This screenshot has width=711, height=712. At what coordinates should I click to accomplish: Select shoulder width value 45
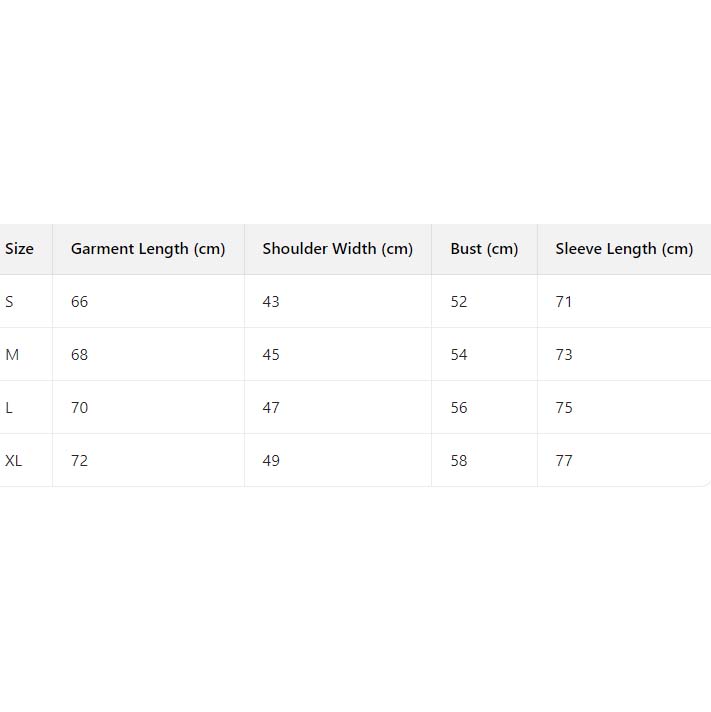pos(271,355)
